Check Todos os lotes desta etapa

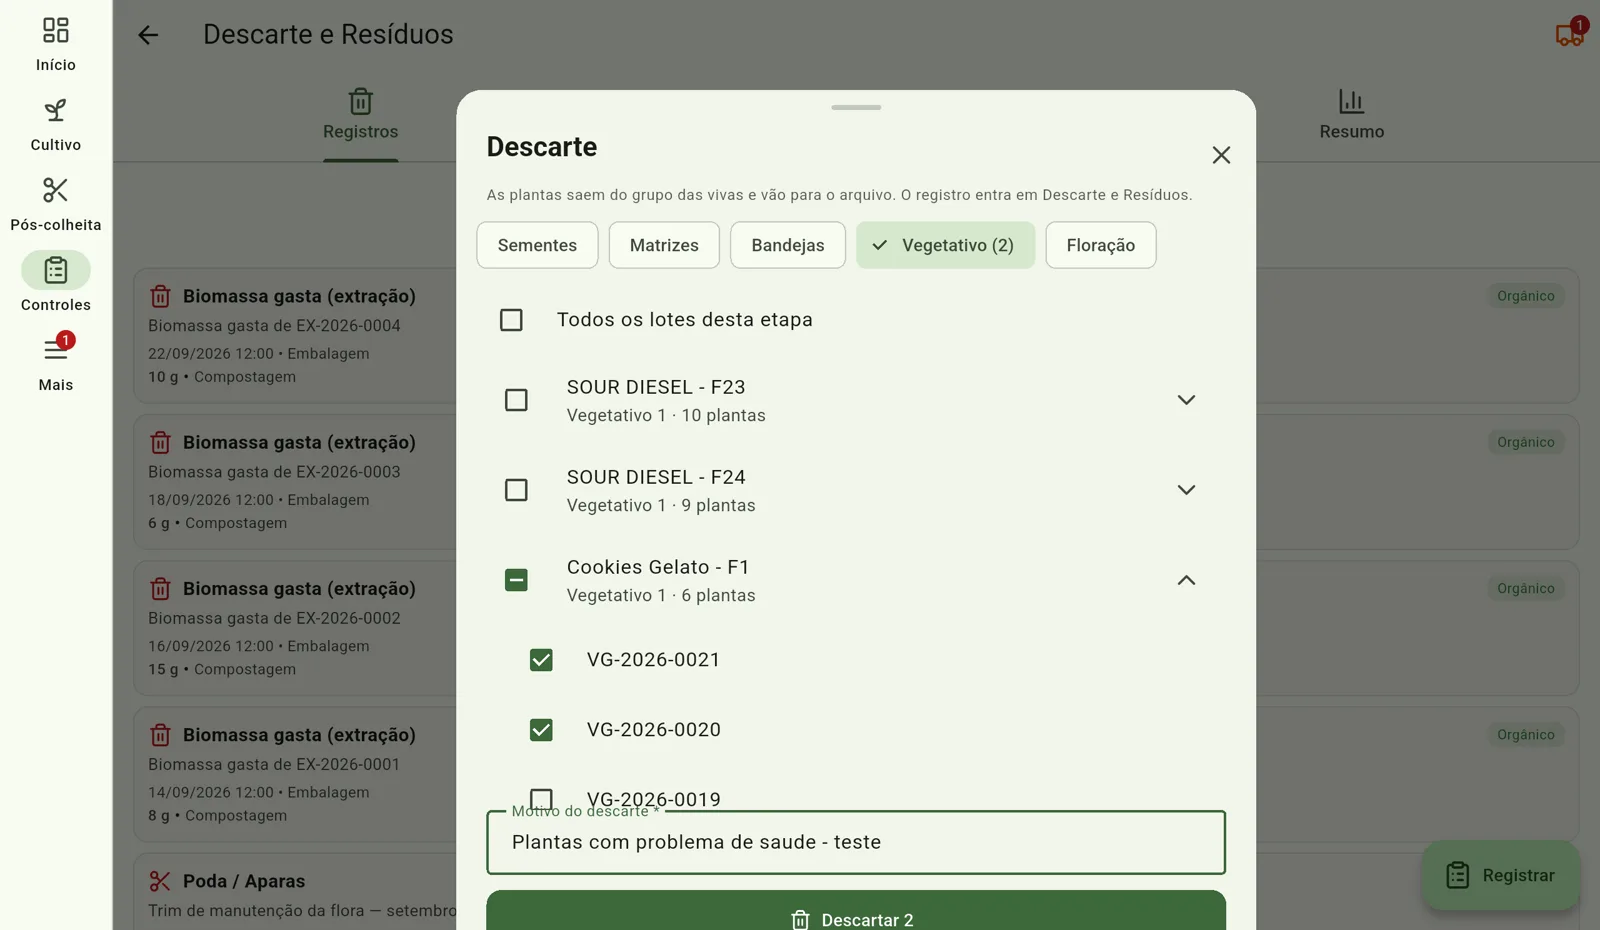pyautogui.click(x=511, y=320)
